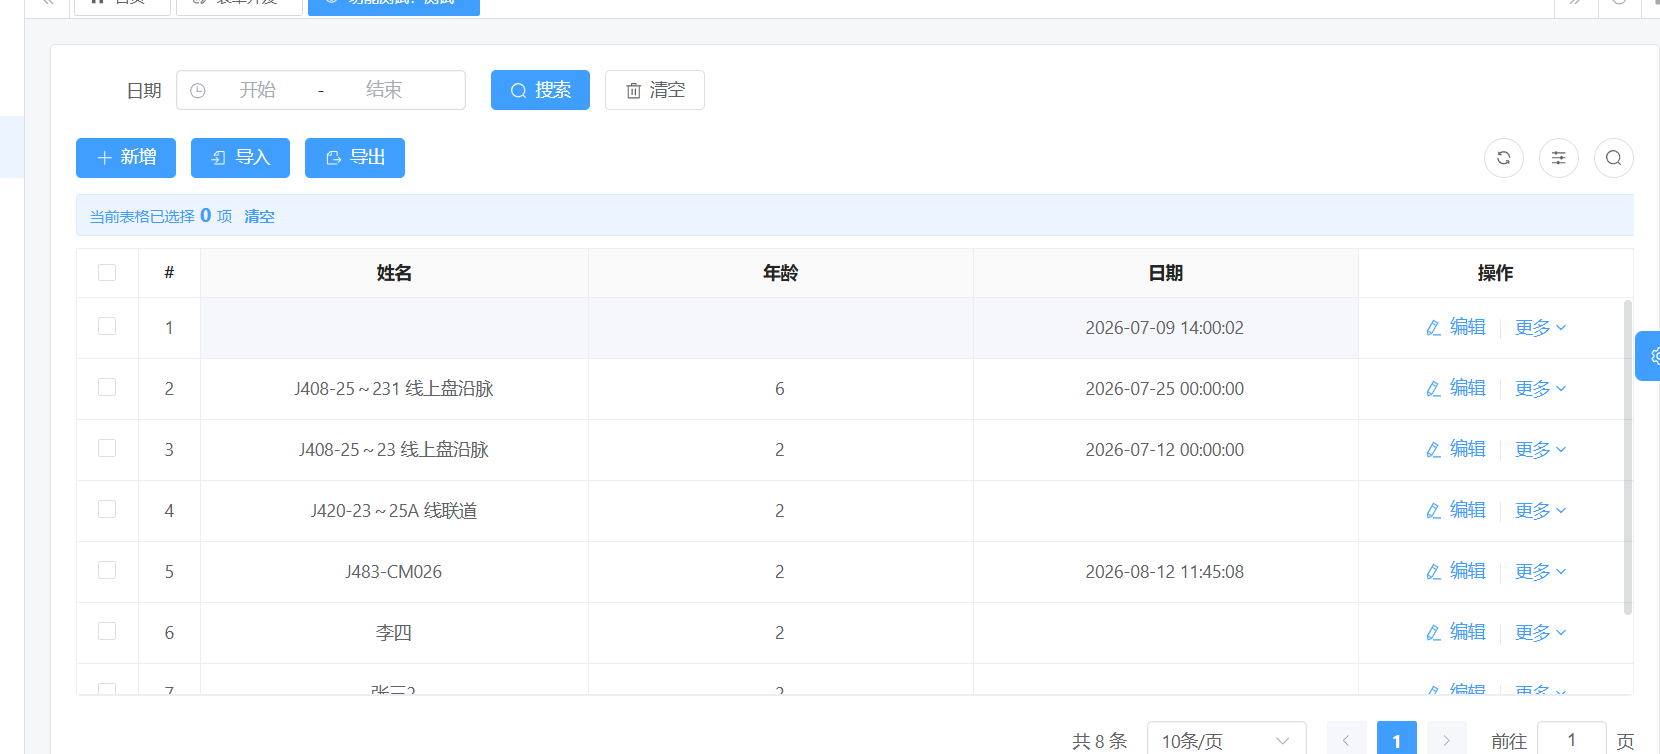The image size is (1660, 754).
Task: Click the 当前表格已选择 0 项 status text
Action: (161, 216)
